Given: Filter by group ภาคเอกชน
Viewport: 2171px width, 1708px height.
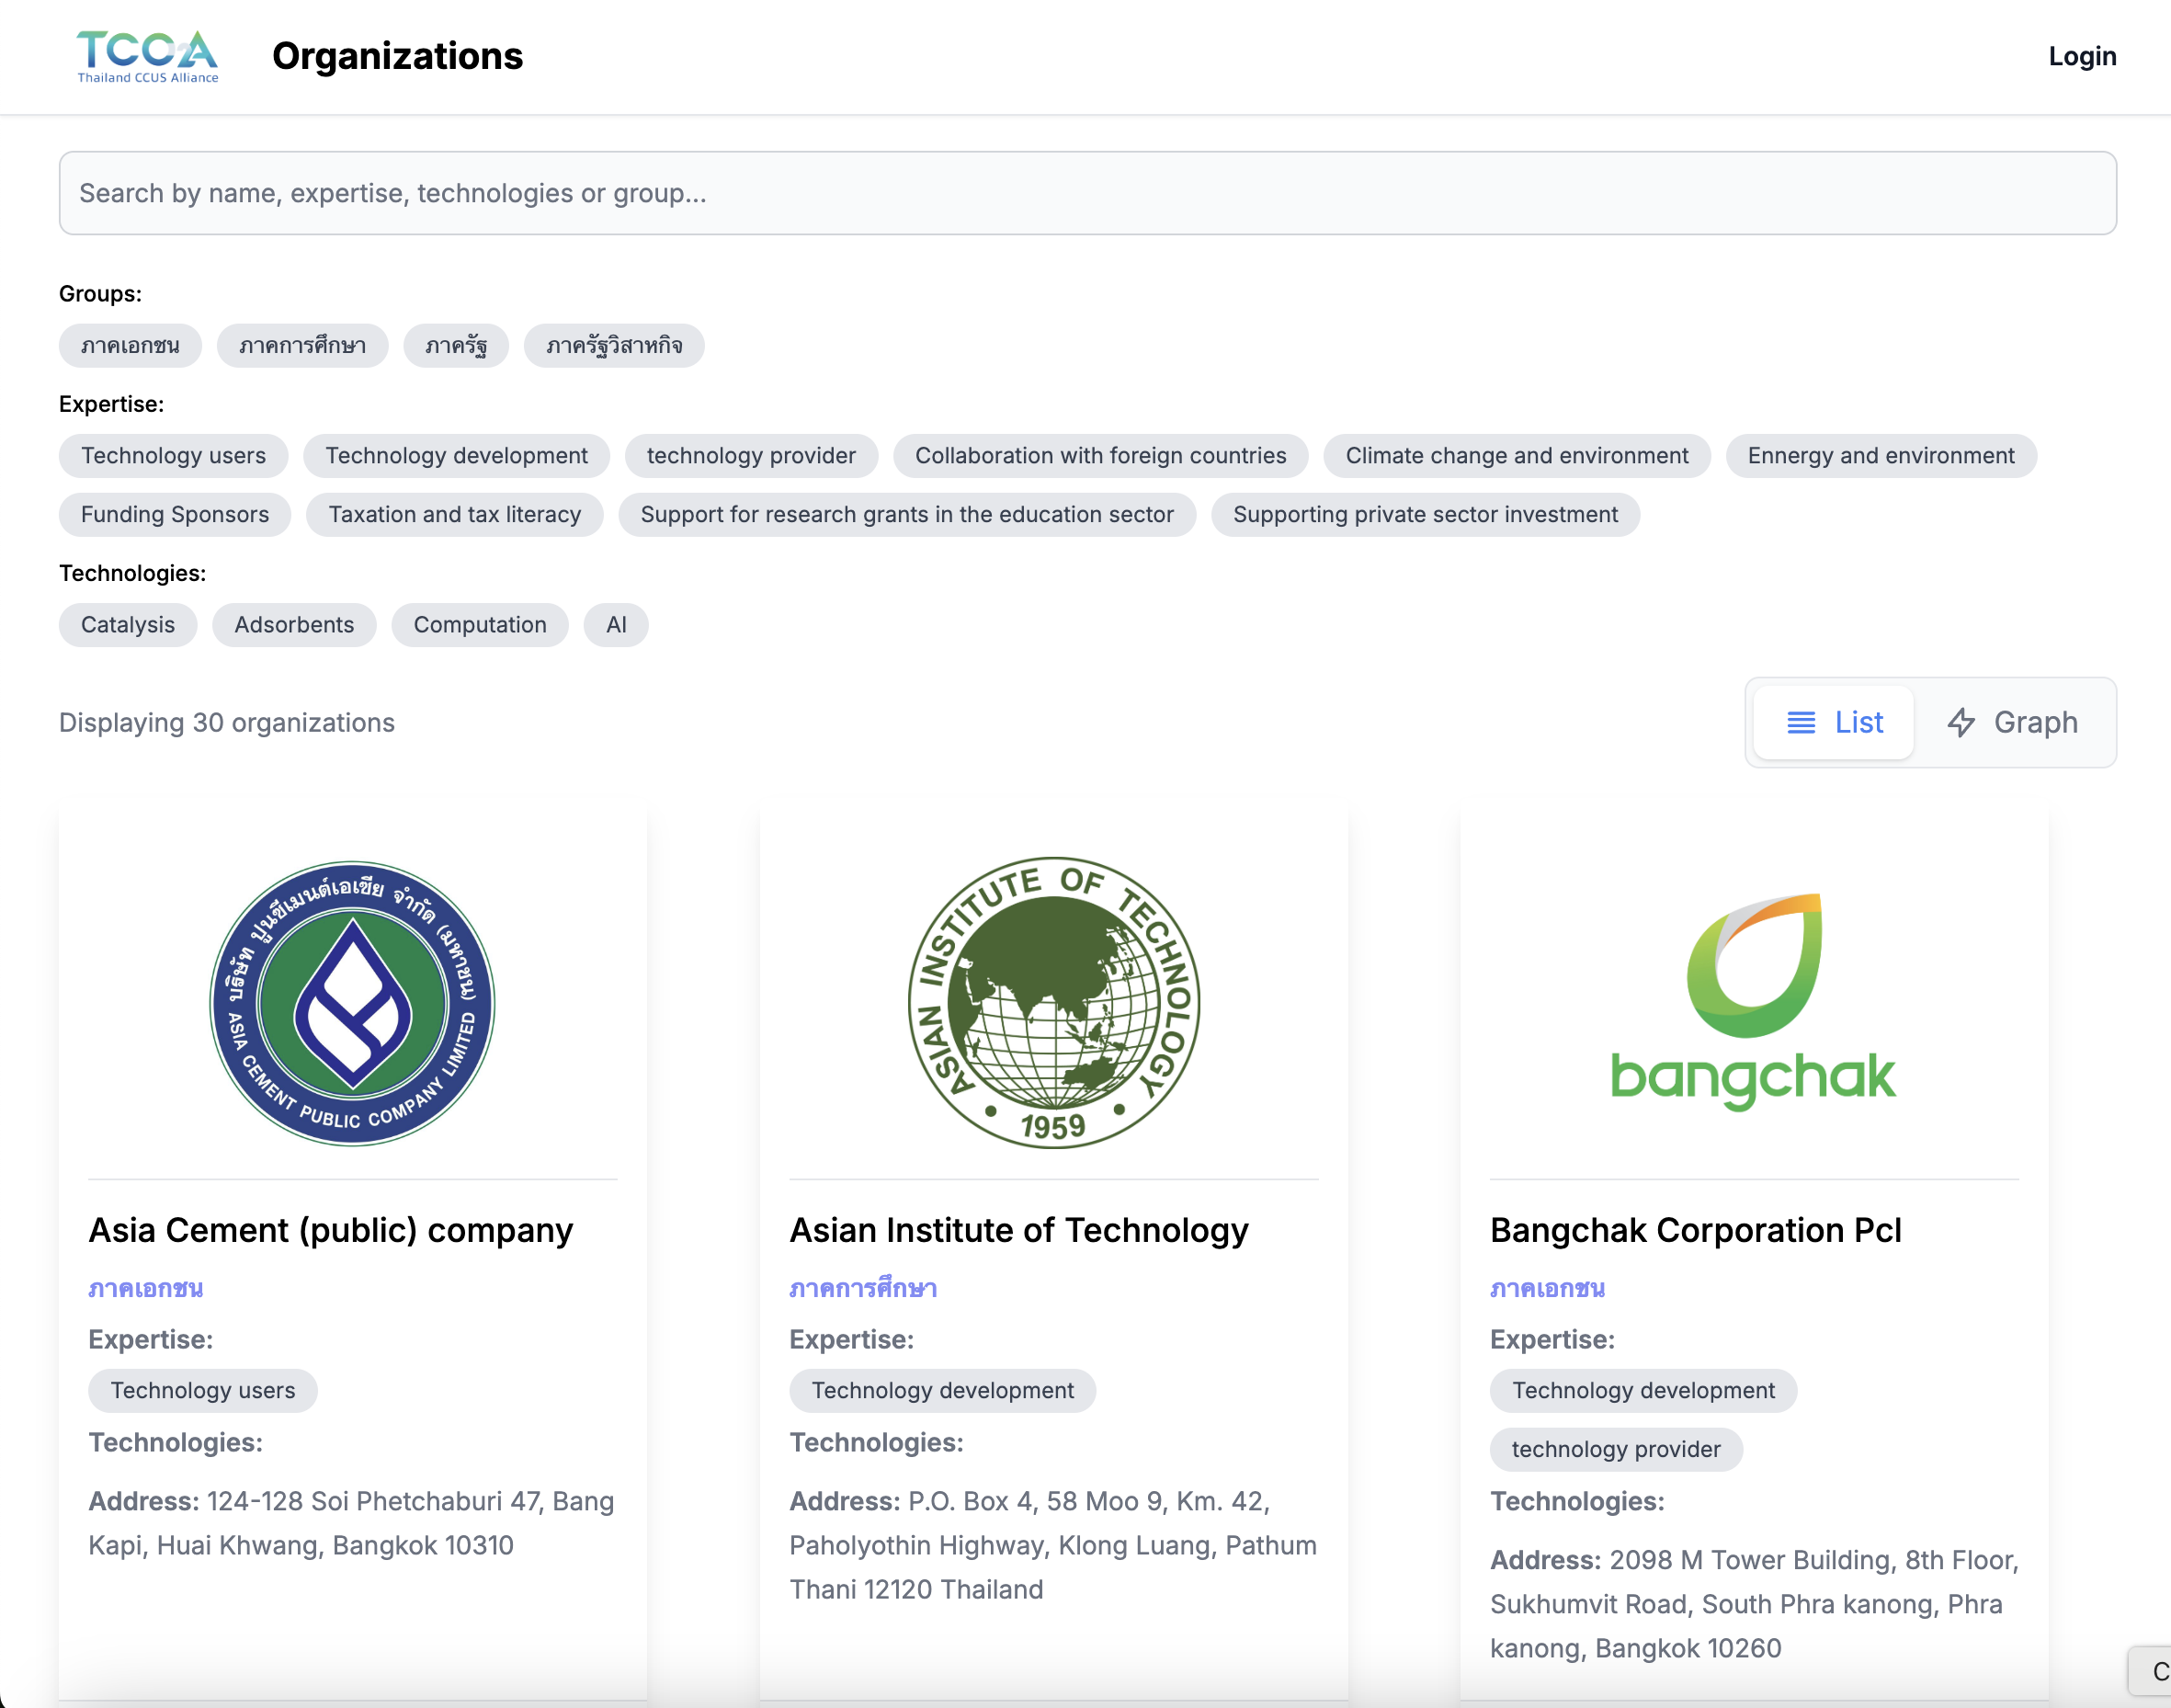Looking at the screenshot, I should (130, 346).
